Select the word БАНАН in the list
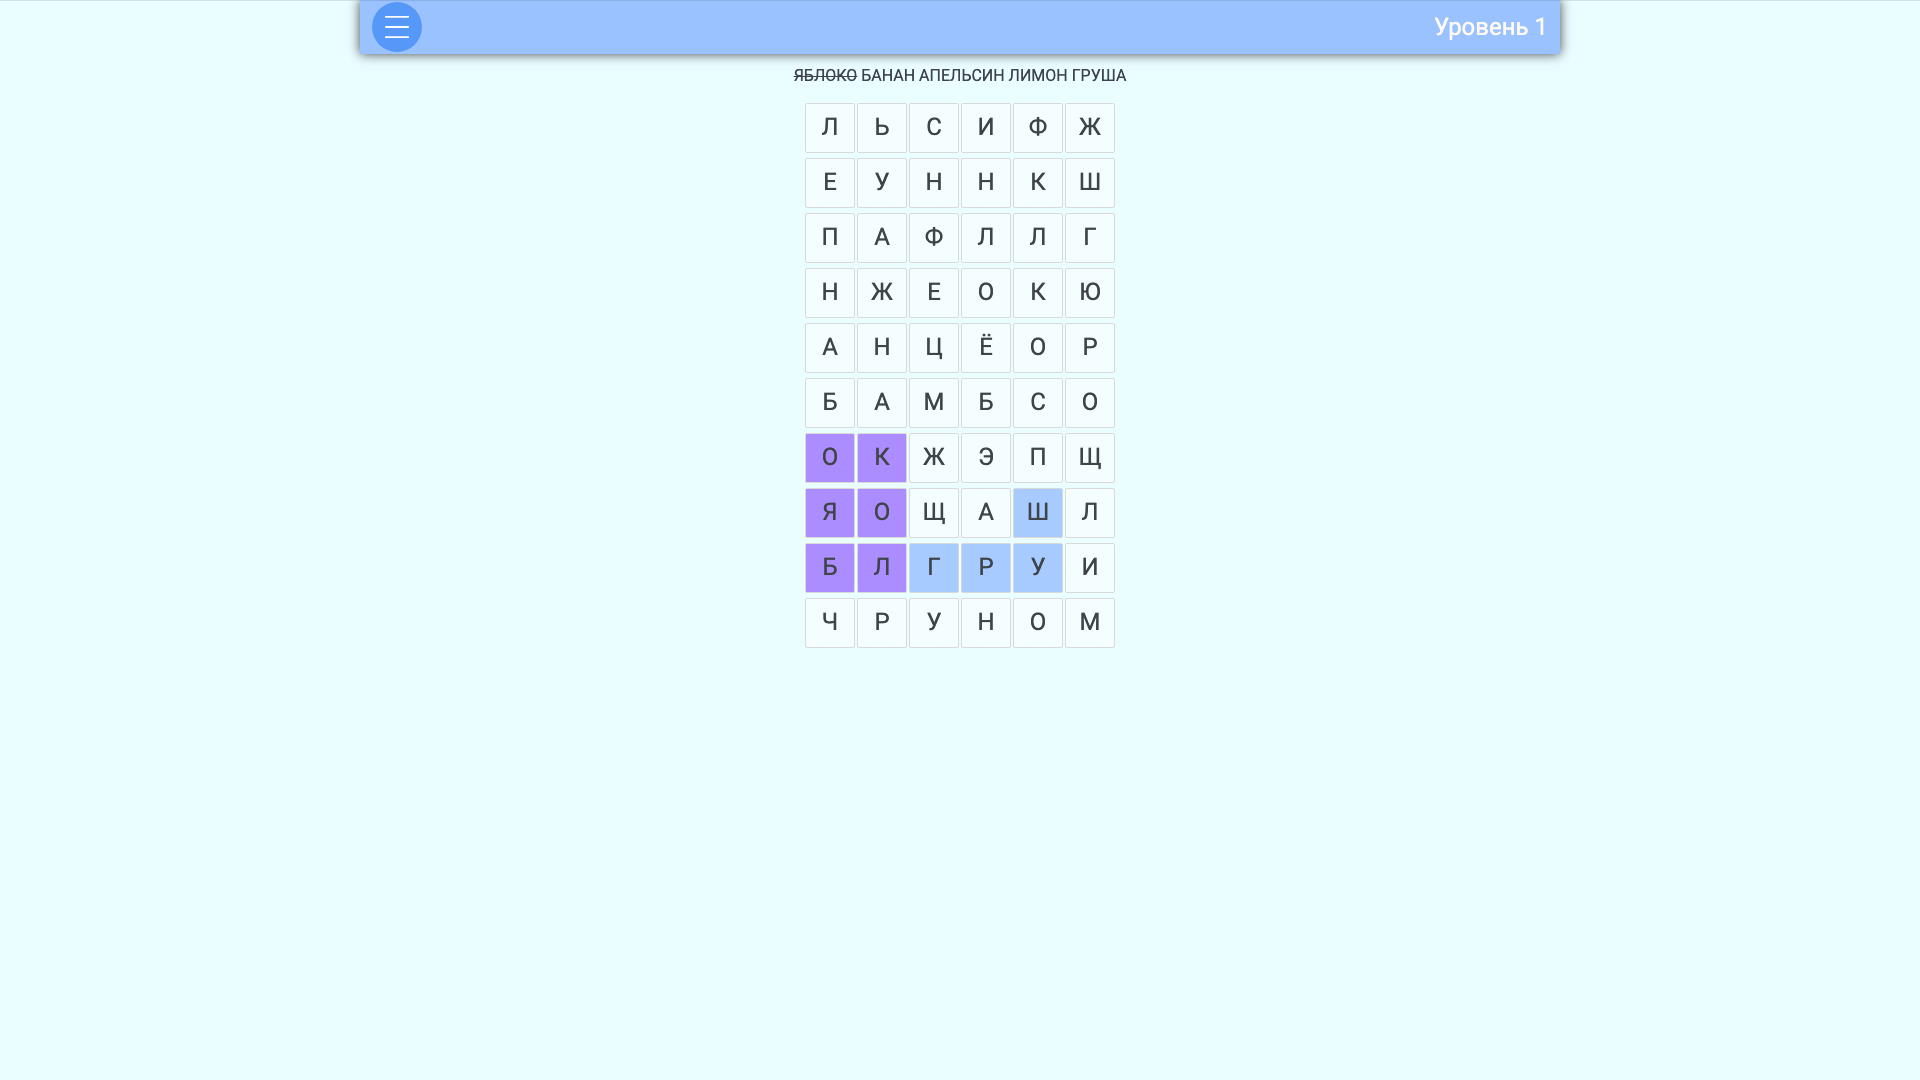This screenshot has width=1920, height=1080. pyautogui.click(x=888, y=75)
